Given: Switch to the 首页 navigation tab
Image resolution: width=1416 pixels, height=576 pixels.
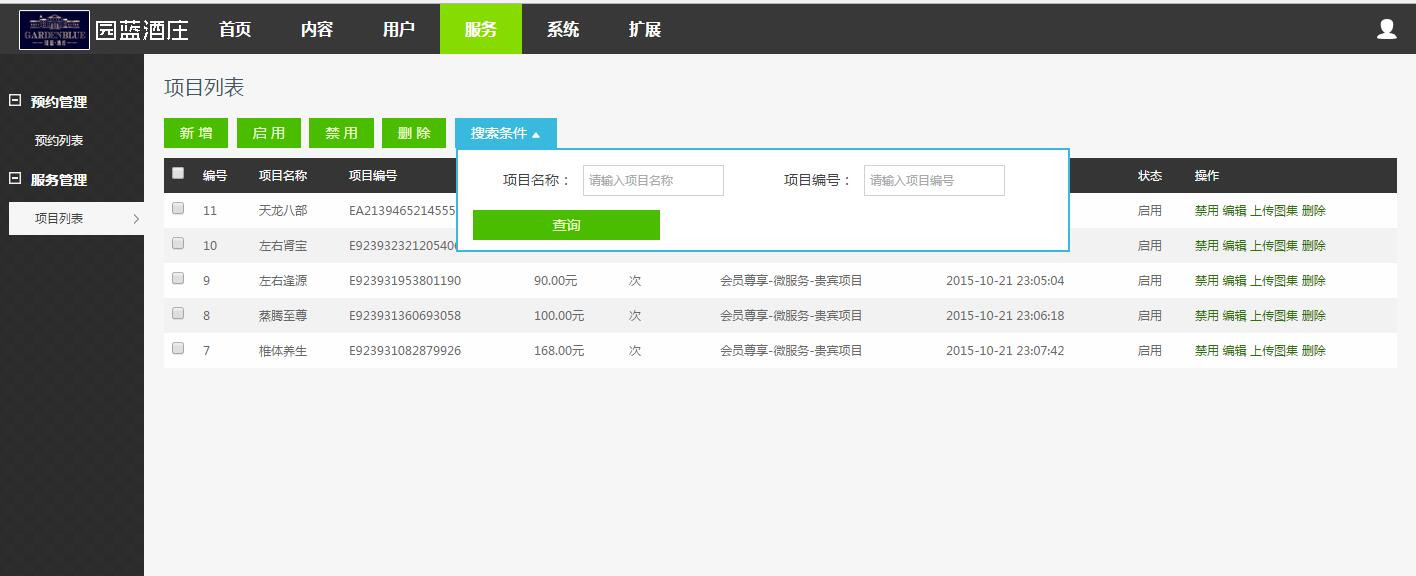Looking at the screenshot, I should click(235, 30).
